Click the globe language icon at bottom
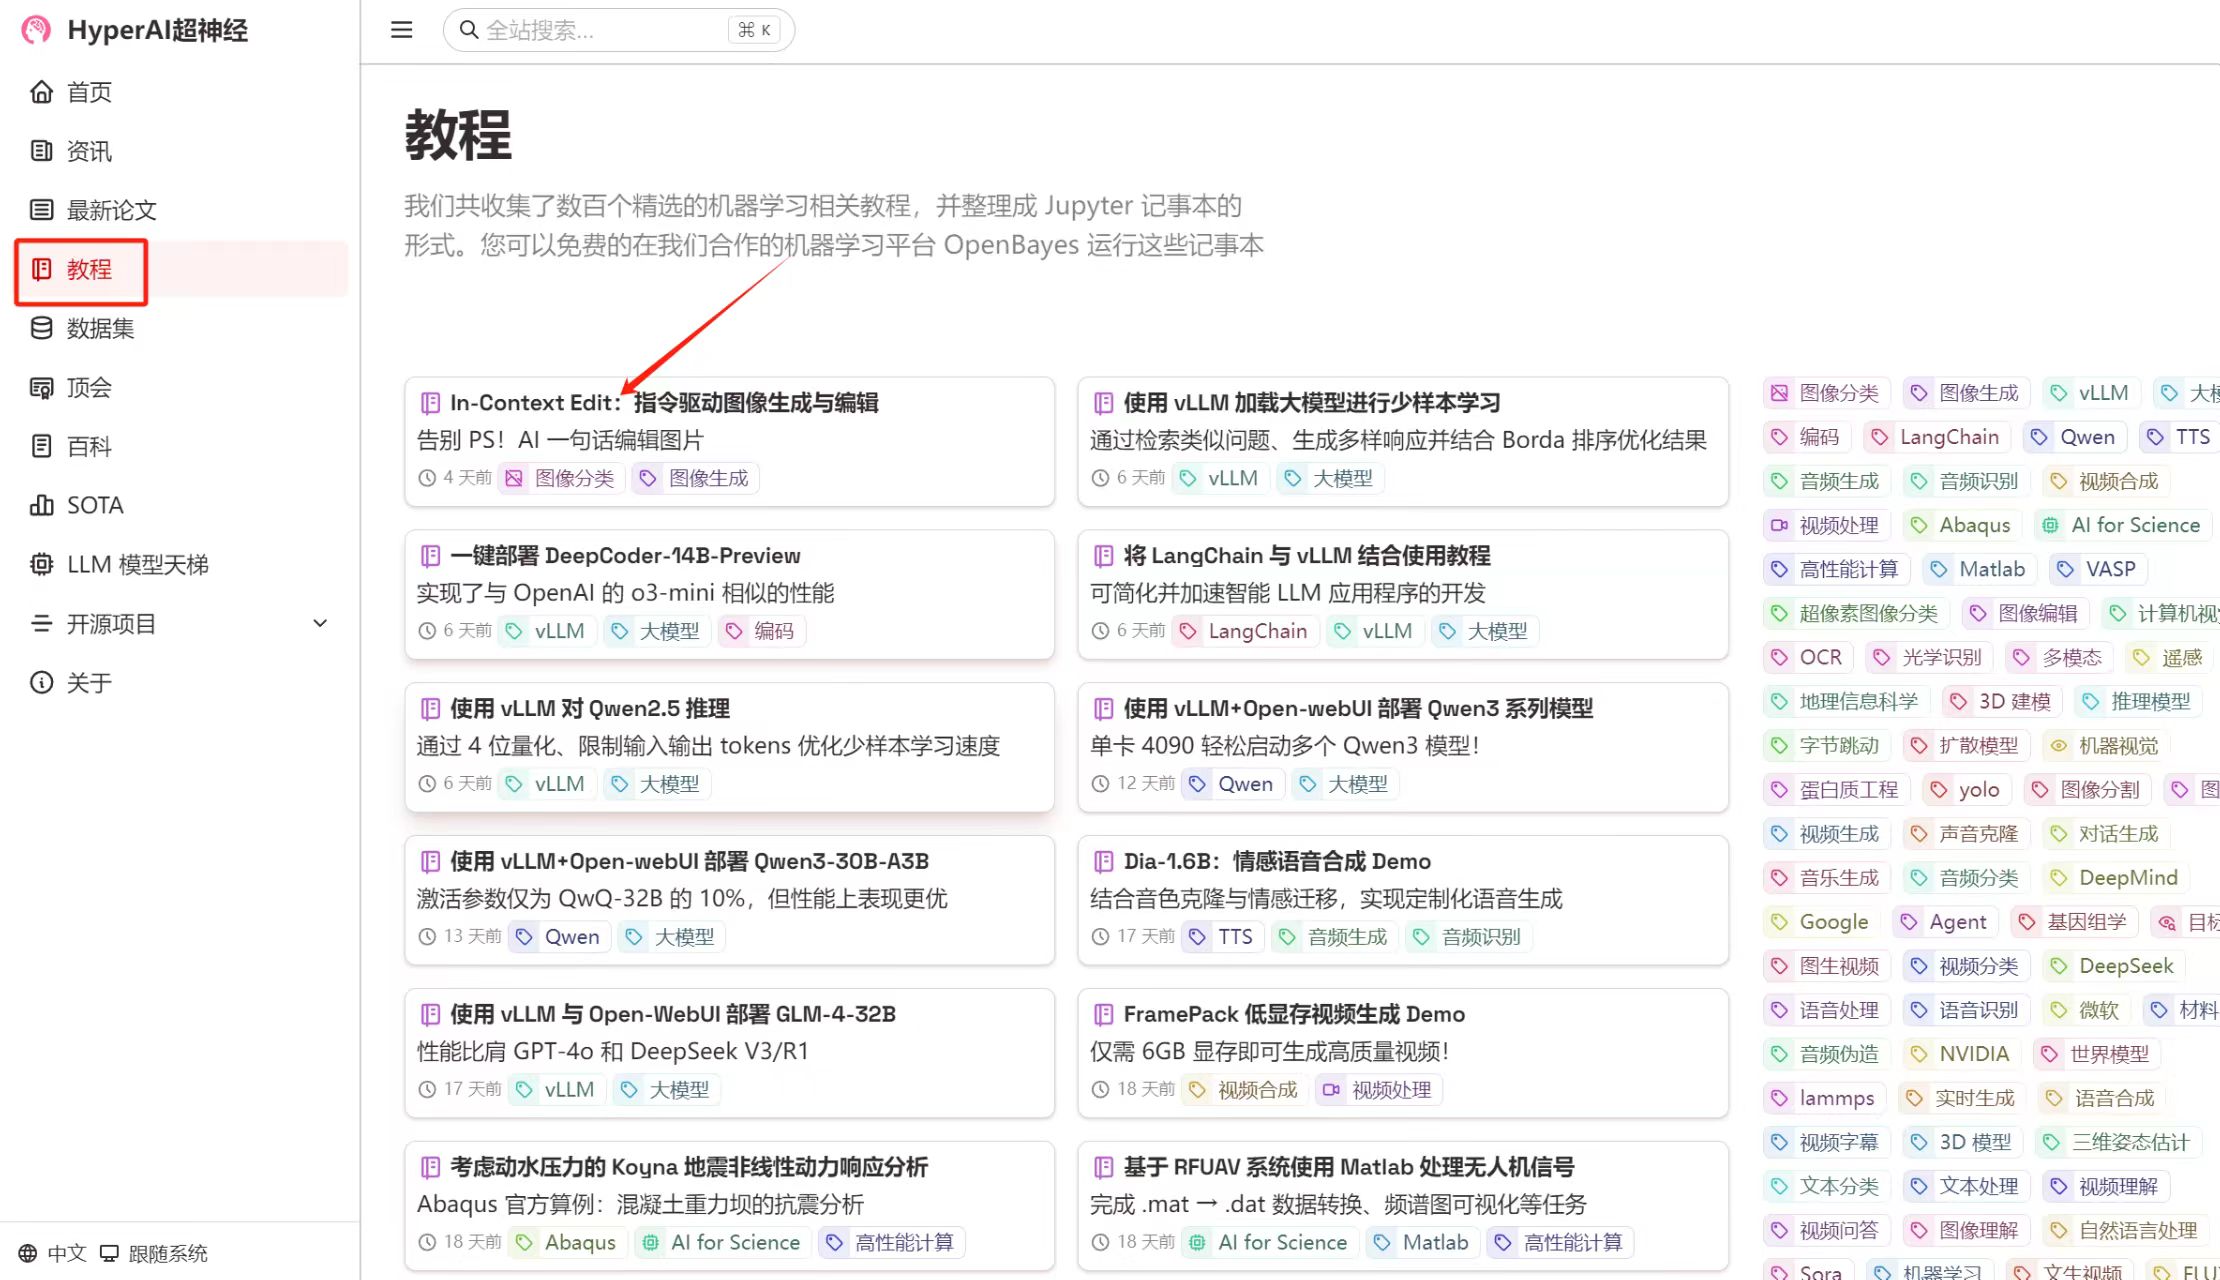The width and height of the screenshot is (2220, 1280). 27,1253
